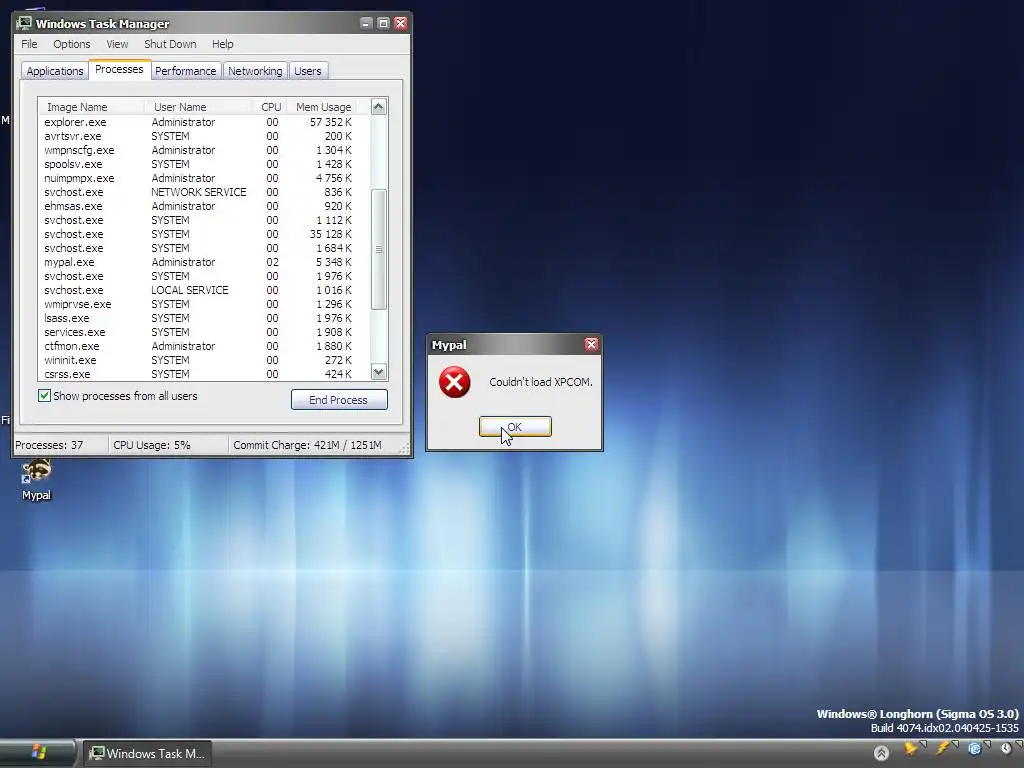Select svchost.exe using 35 128 K
Screen dimensions: 1024x768
[x=204, y=234]
